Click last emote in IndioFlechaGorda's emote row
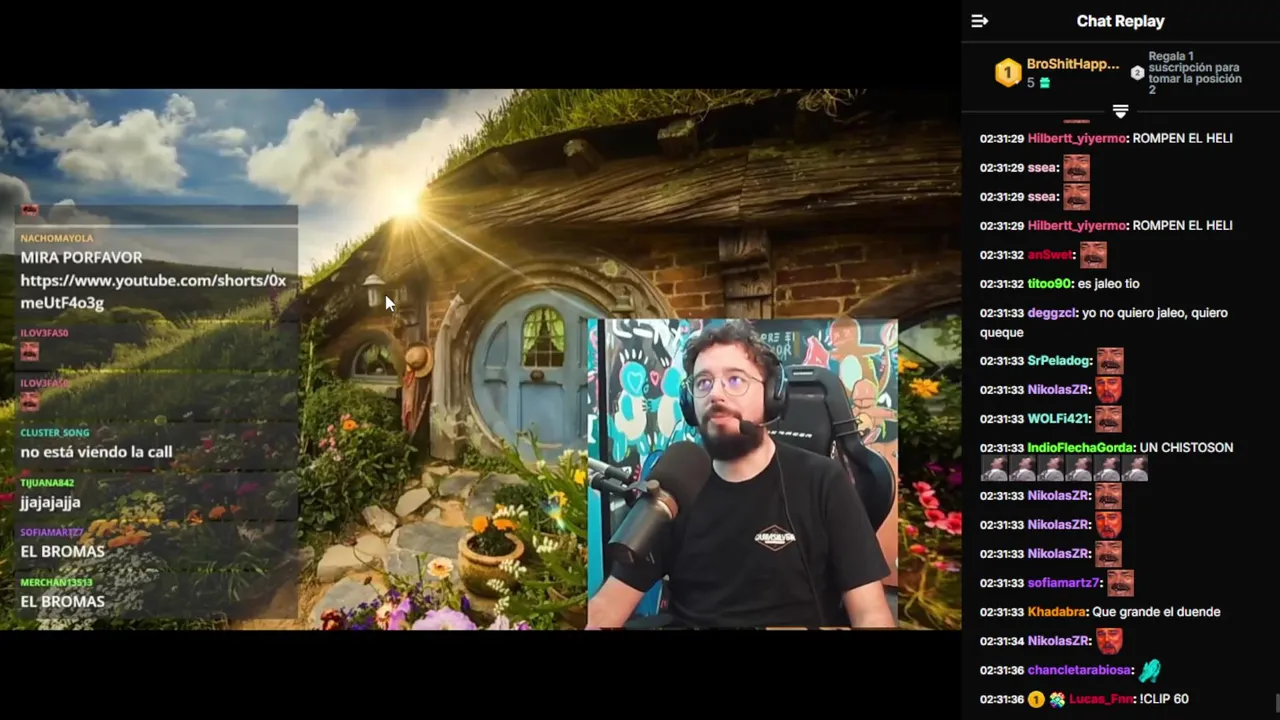Screen dimensions: 1280x720 [x=1134, y=468]
